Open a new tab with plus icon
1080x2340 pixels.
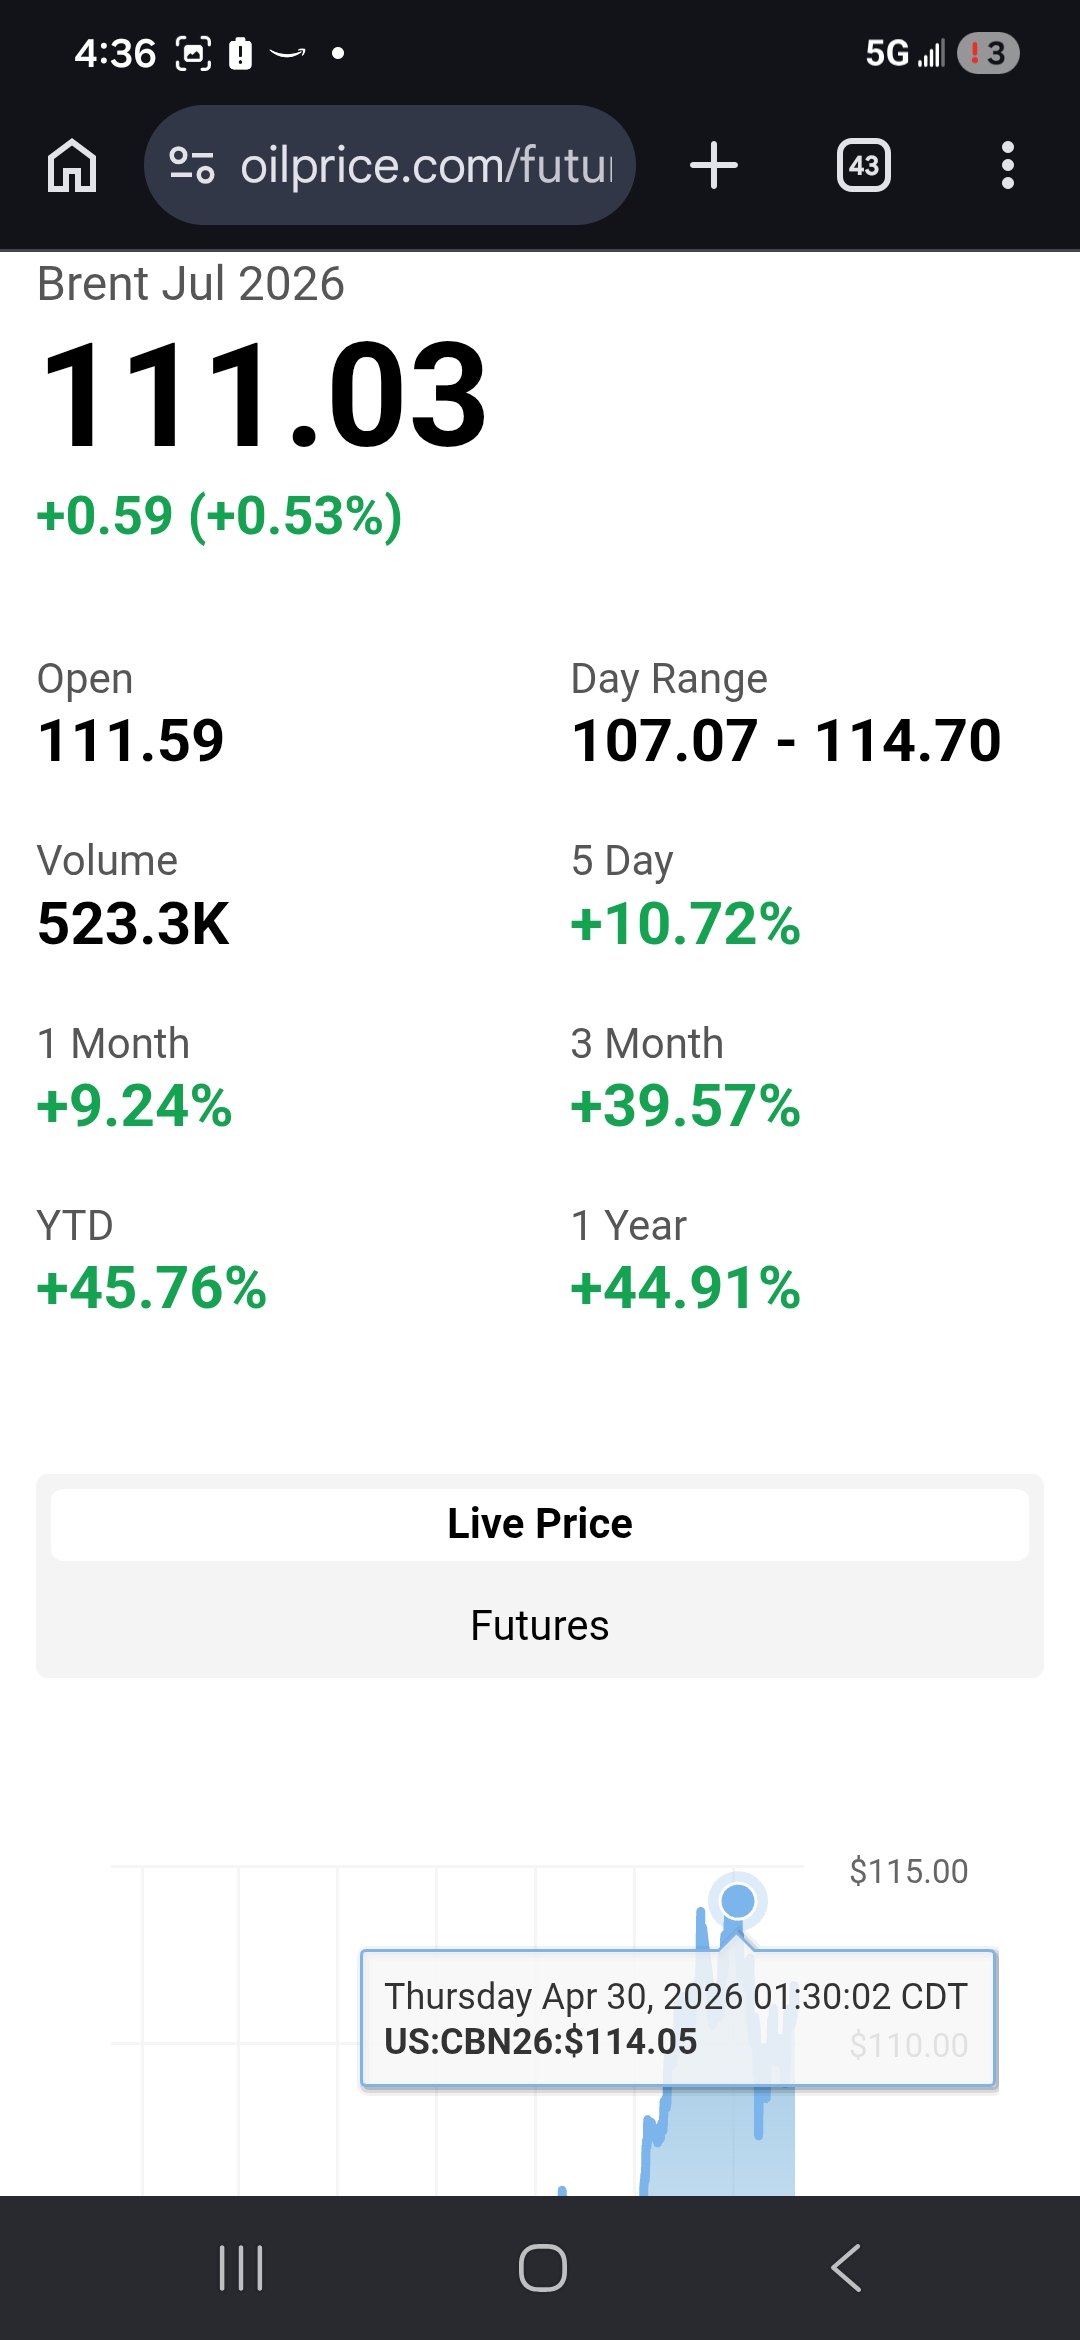[x=714, y=165]
